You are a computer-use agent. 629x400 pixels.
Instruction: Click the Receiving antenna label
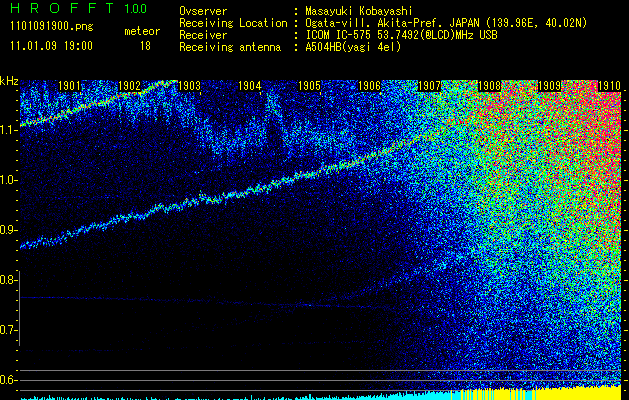230,47
